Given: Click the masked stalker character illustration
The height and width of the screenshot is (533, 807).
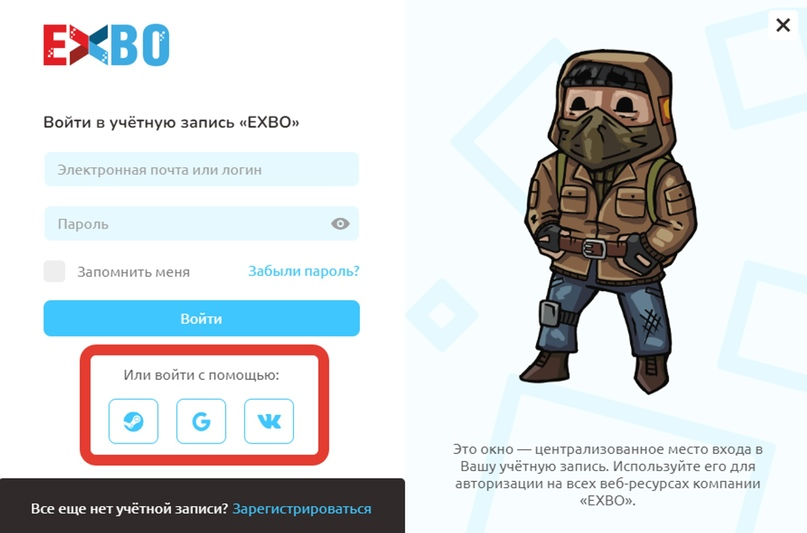Looking at the screenshot, I should [x=610, y=221].
